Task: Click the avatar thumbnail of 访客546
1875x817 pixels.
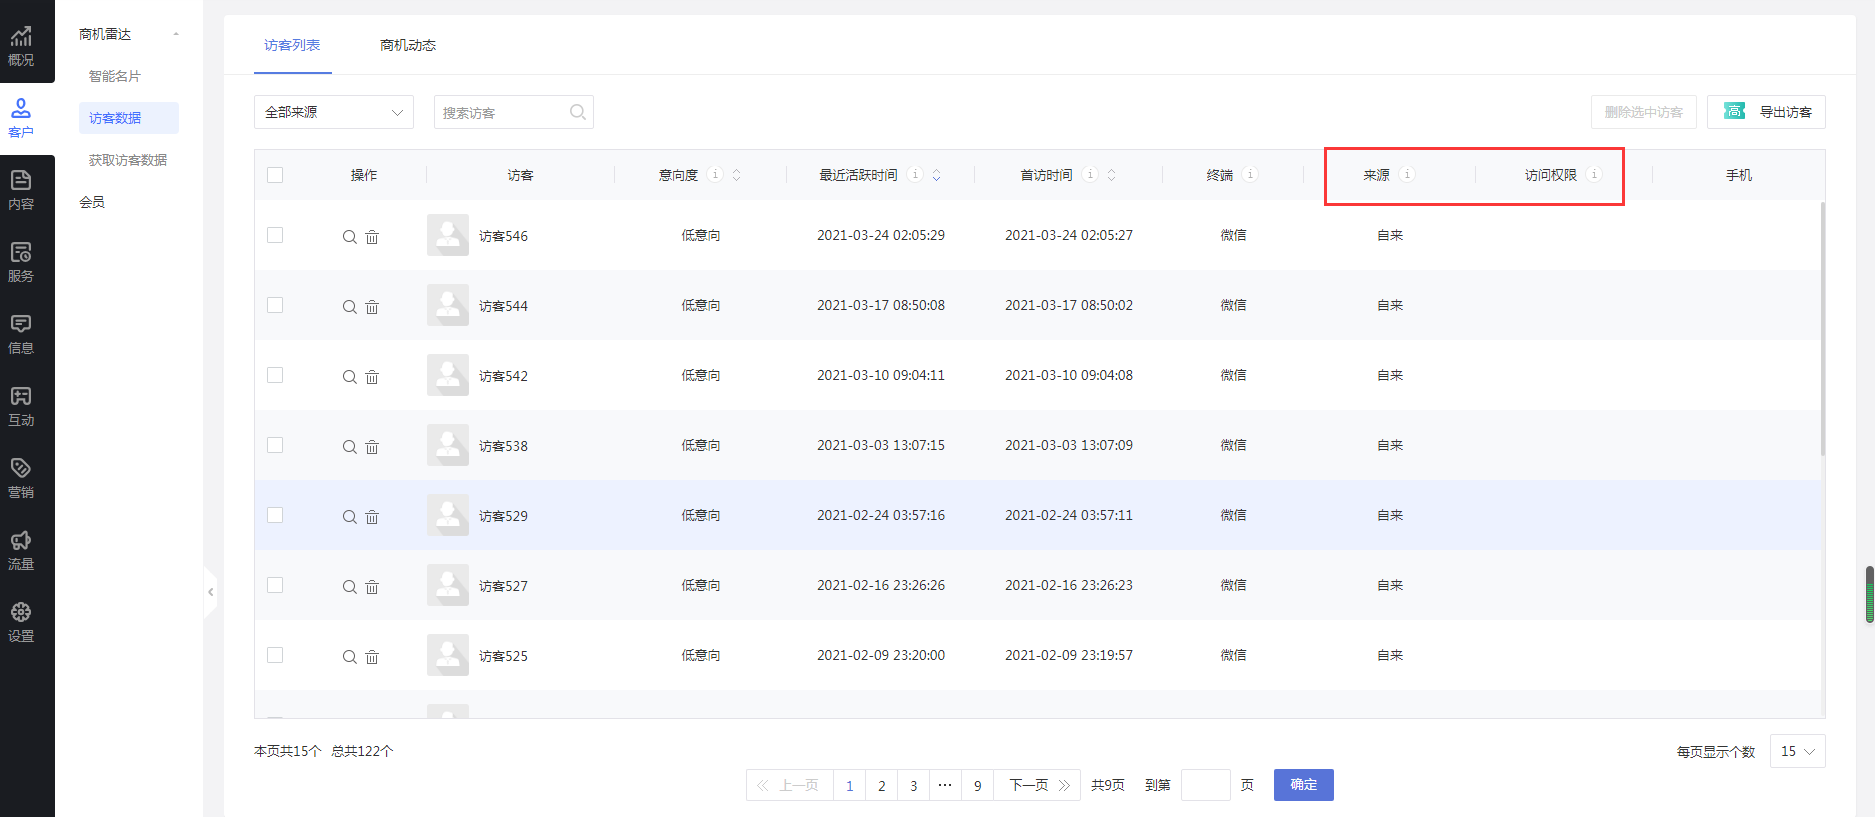Action: pos(448,235)
